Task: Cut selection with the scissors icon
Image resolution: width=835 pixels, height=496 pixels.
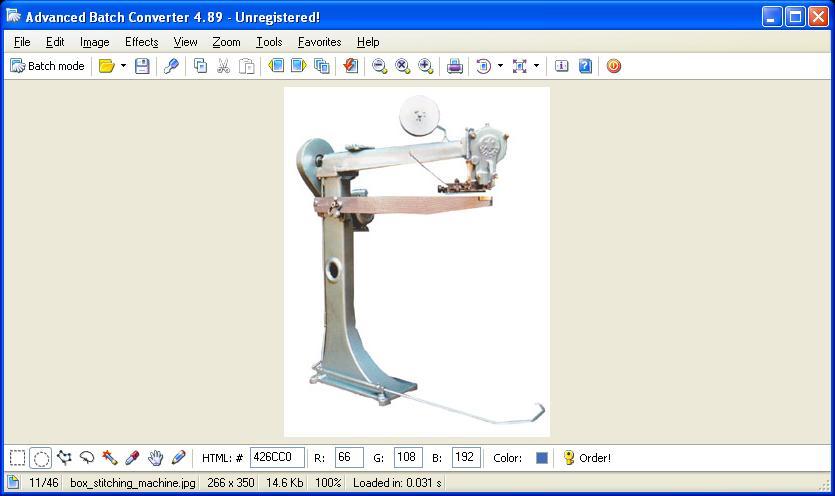Action: [x=223, y=66]
